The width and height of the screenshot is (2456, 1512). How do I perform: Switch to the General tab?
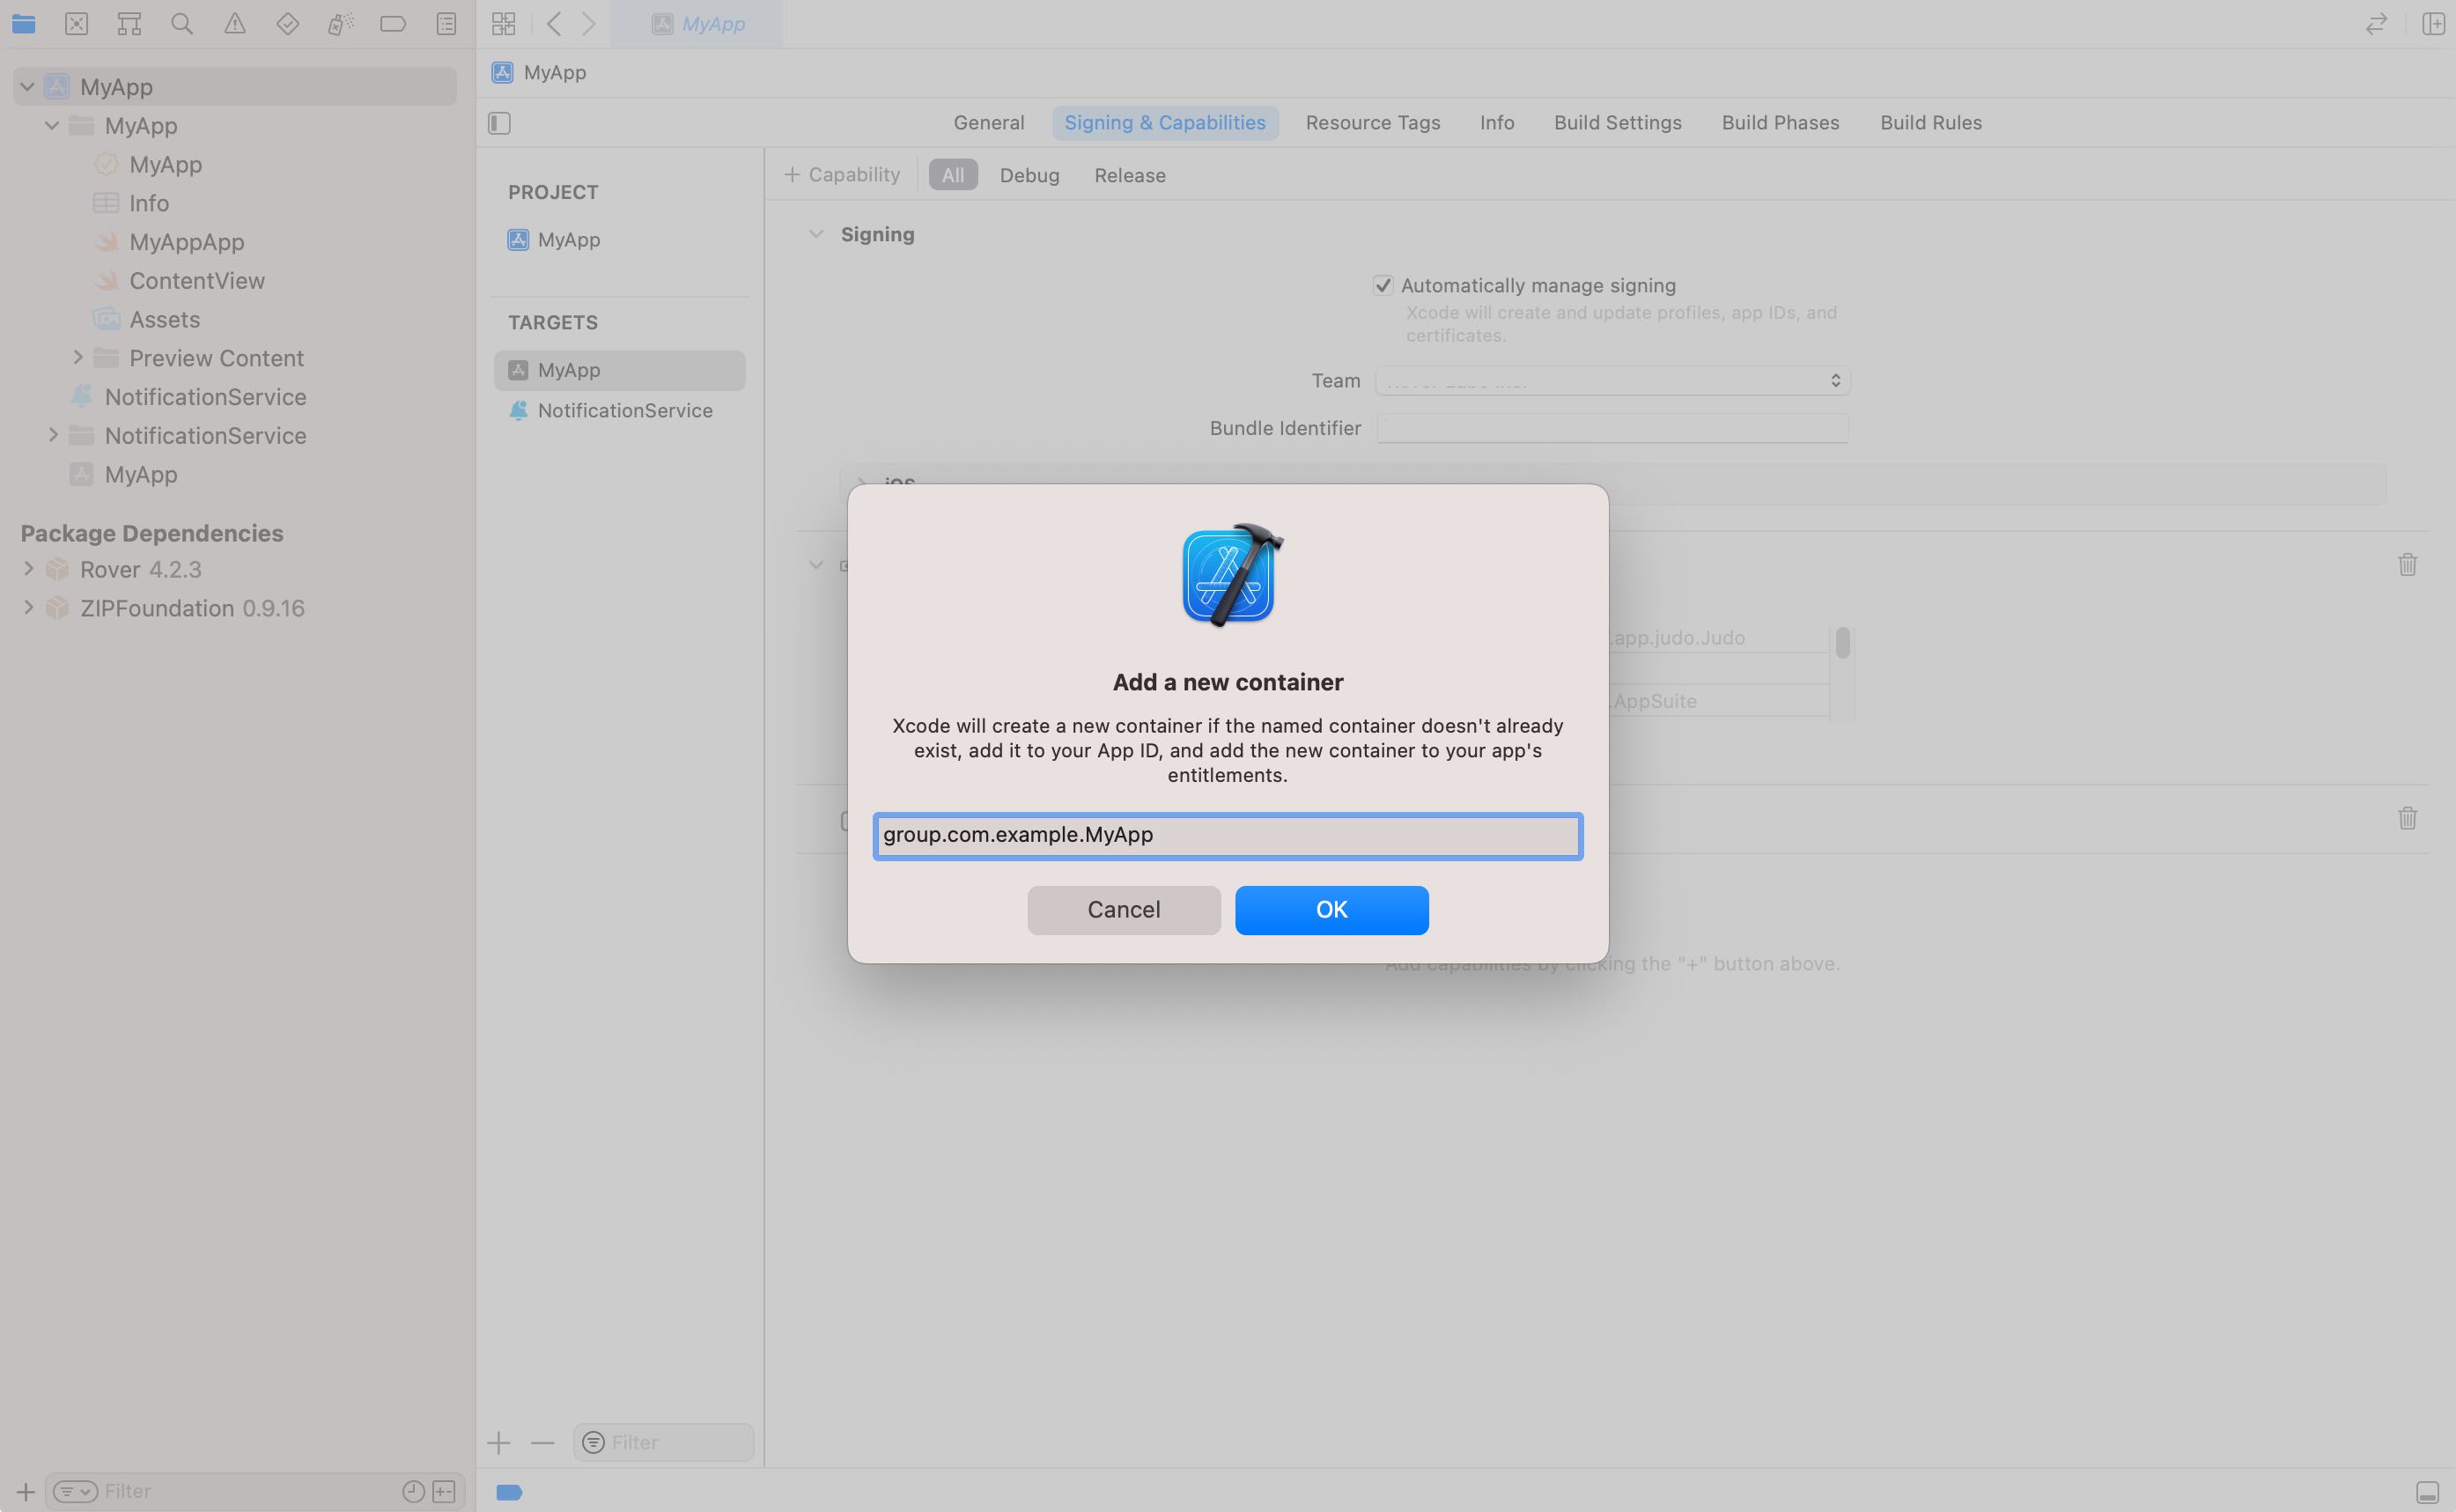pos(988,122)
